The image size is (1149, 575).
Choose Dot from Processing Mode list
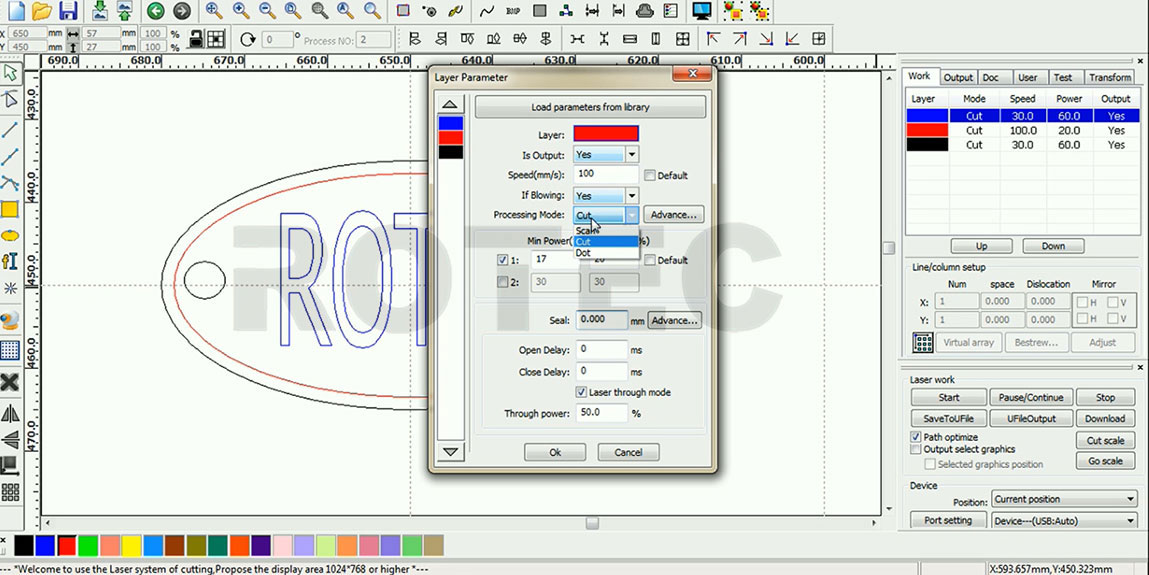584,253
